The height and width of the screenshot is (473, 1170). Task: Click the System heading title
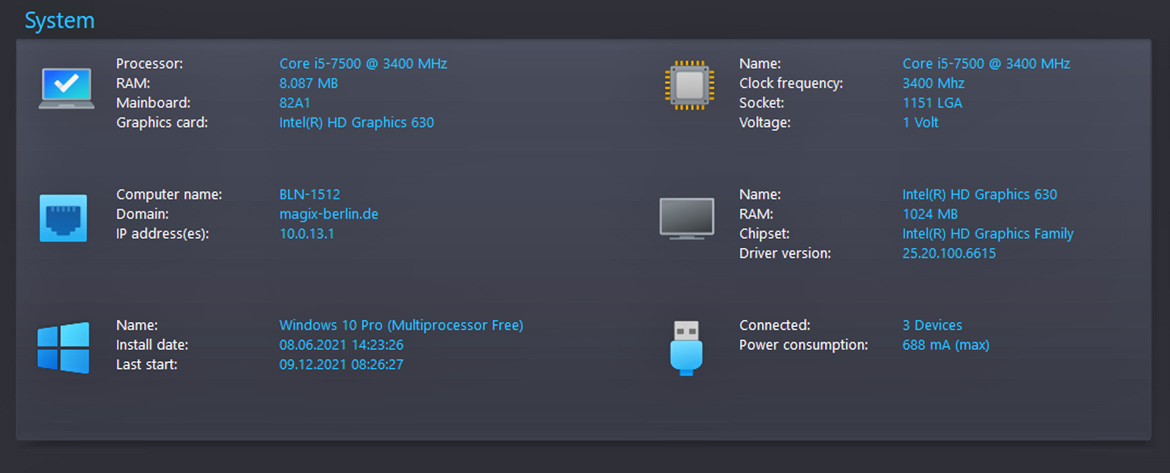click(60, 20)
